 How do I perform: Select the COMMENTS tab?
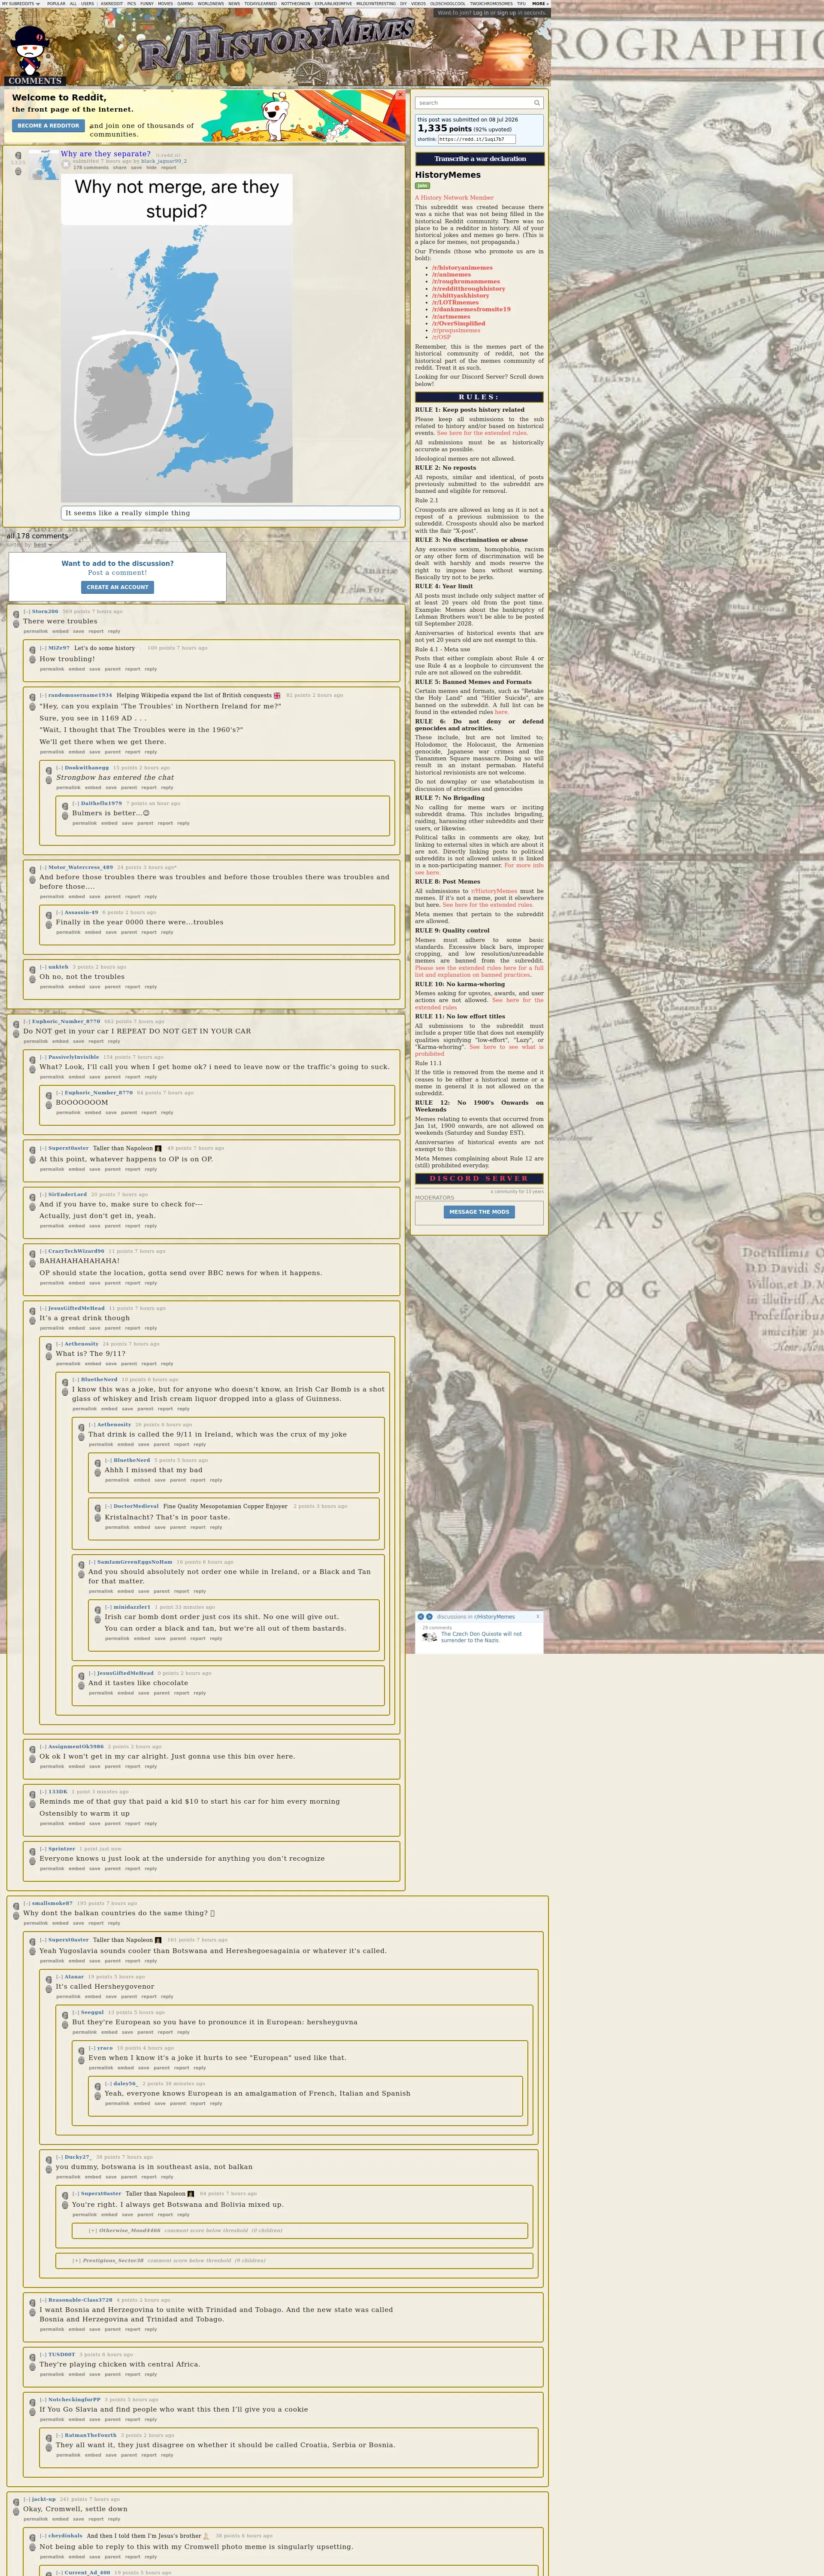(x=35, y=81)
